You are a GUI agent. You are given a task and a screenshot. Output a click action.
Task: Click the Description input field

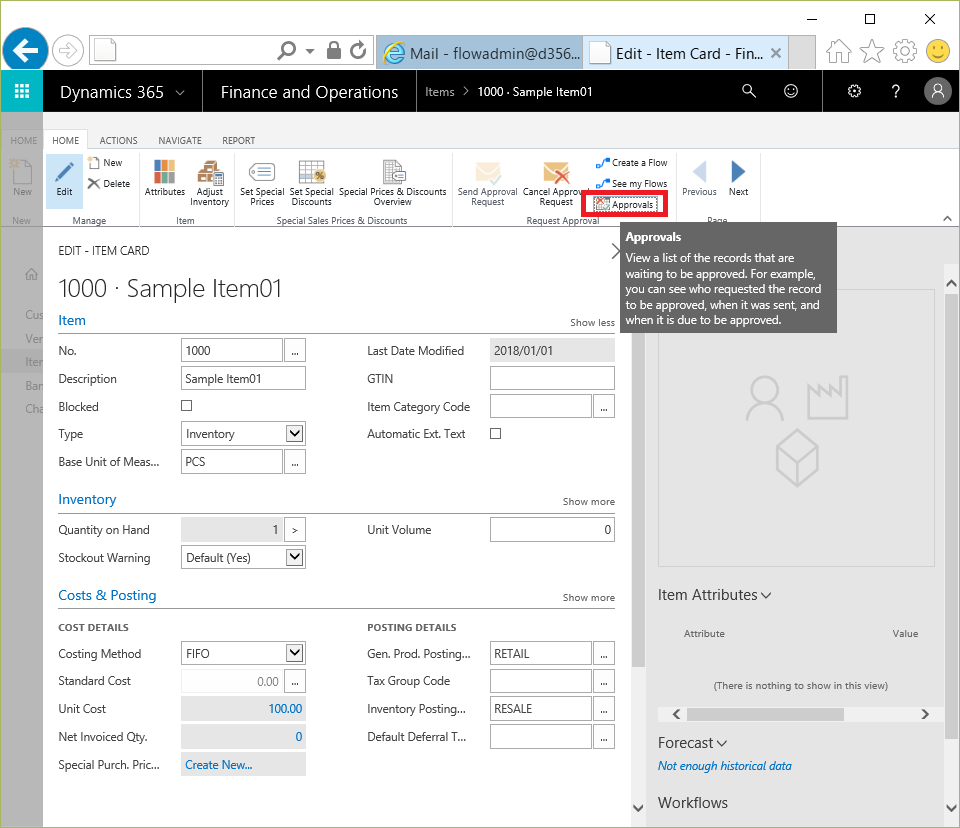coord(243,378)
